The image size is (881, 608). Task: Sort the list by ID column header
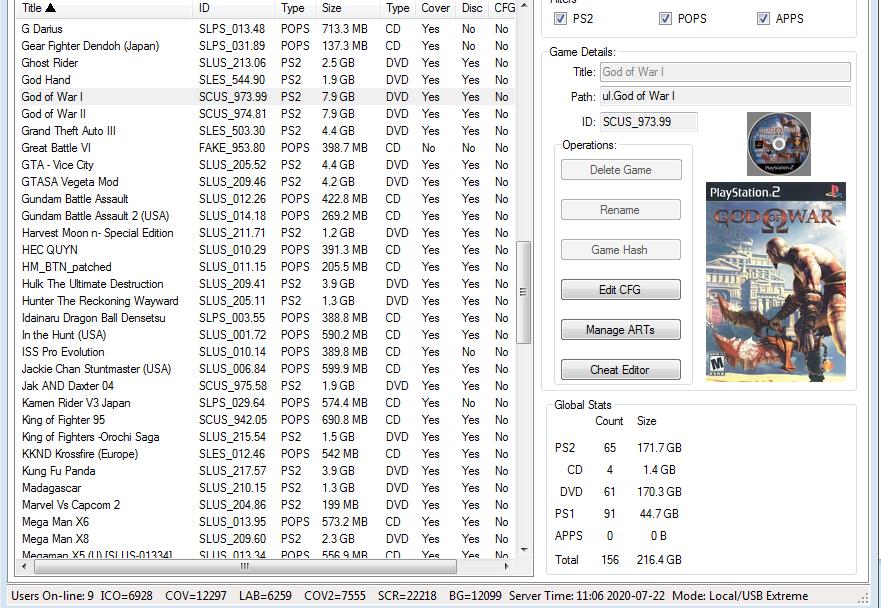pyautogui.click(x=234, y=8)
